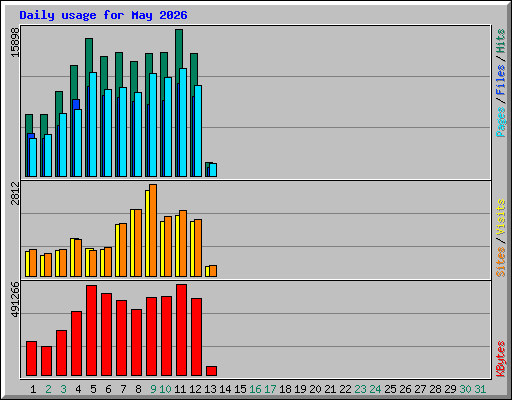Image resolution: width=512 pixels, height=400 pixels.
Task: Click the 2812 visits axis value
Action: (15, 193)
